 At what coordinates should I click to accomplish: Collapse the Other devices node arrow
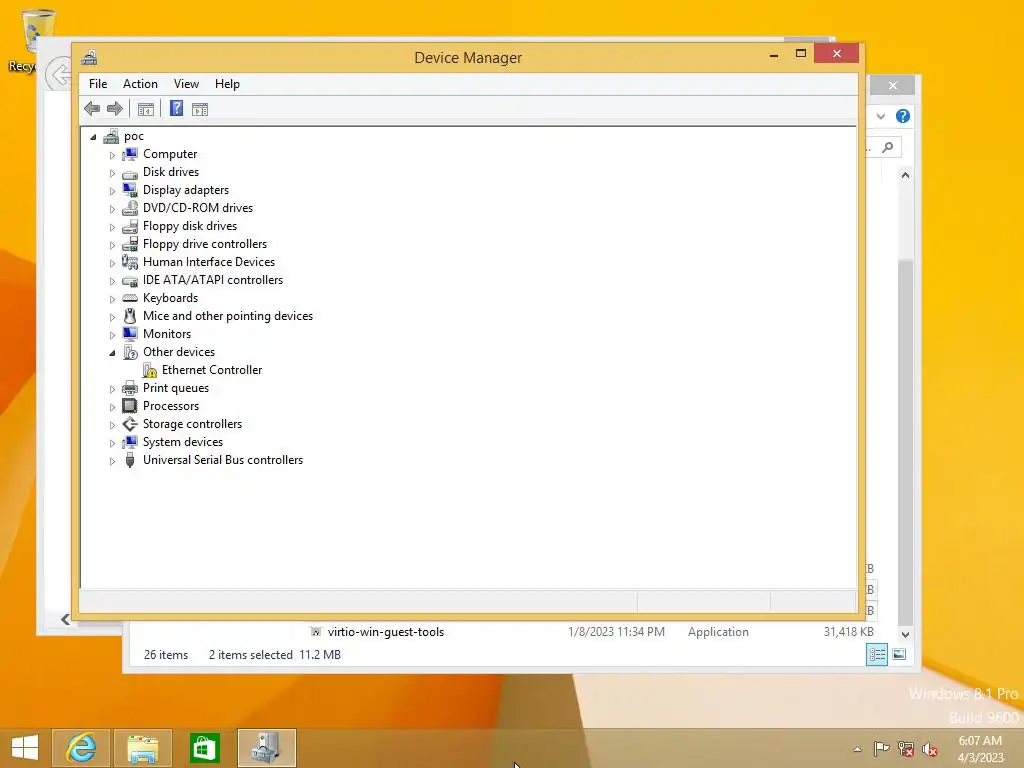tap(112, 353)
